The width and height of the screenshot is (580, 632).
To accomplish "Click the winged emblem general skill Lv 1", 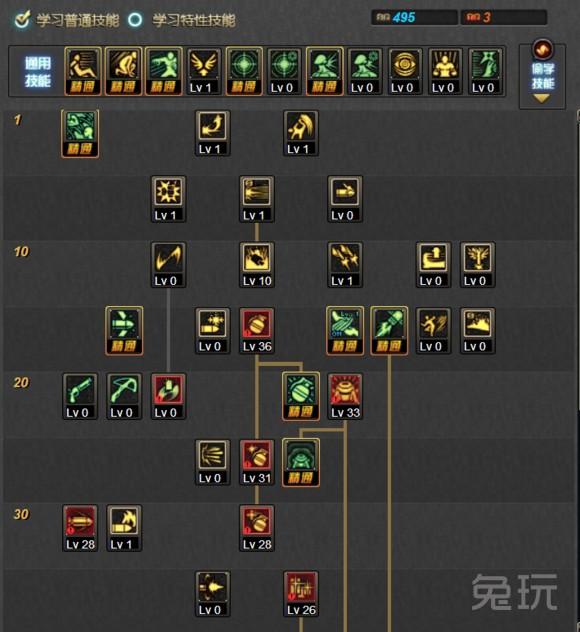I will tap(204, 71).
